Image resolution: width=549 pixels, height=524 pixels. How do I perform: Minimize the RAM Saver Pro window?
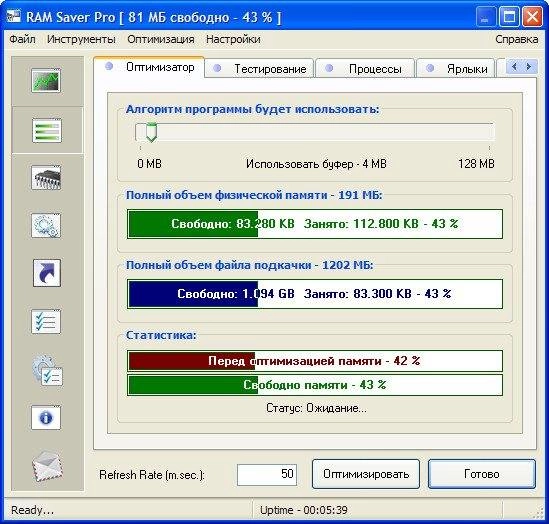[x=485, y=17]
